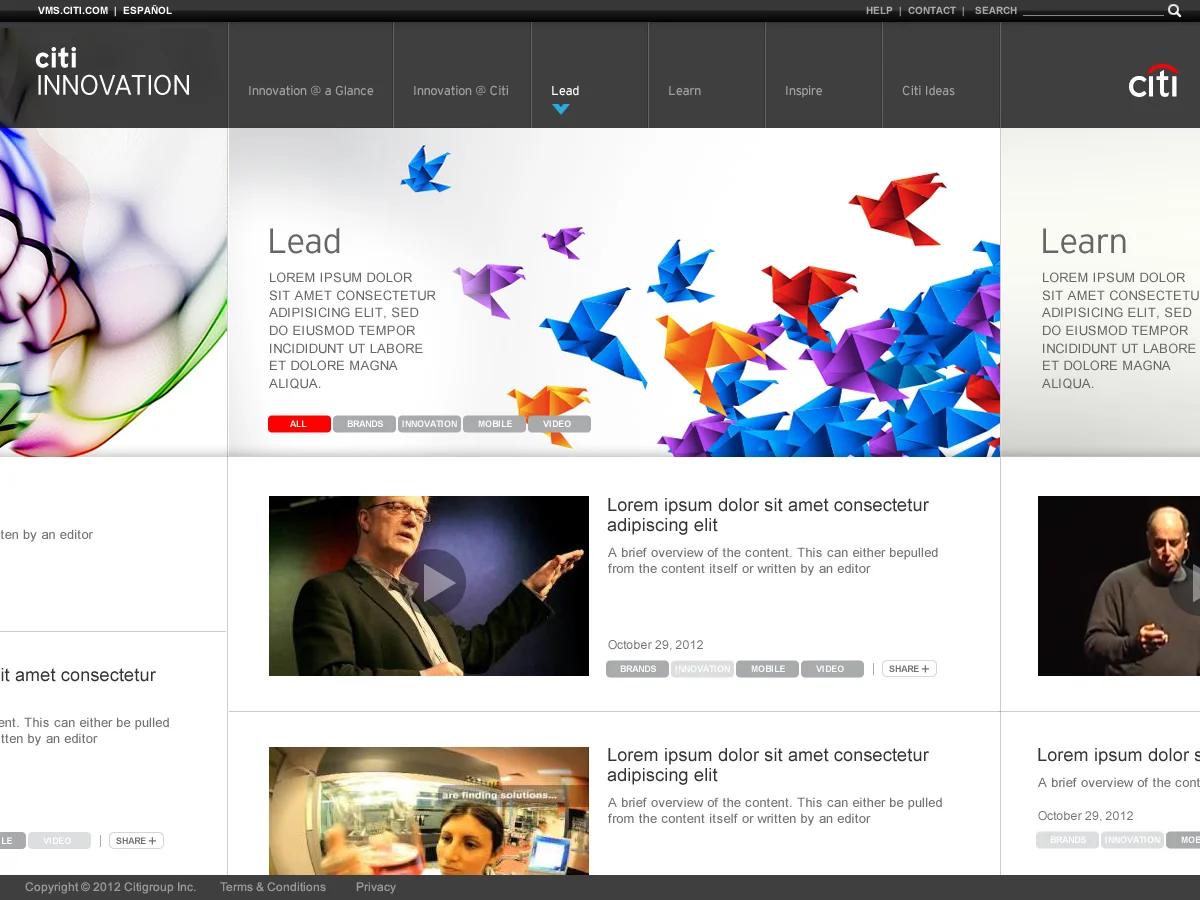This screenshot has height=900, width=1200.
Task: Open the 'are finding solutions' video thumbnail
Action: 429,811
